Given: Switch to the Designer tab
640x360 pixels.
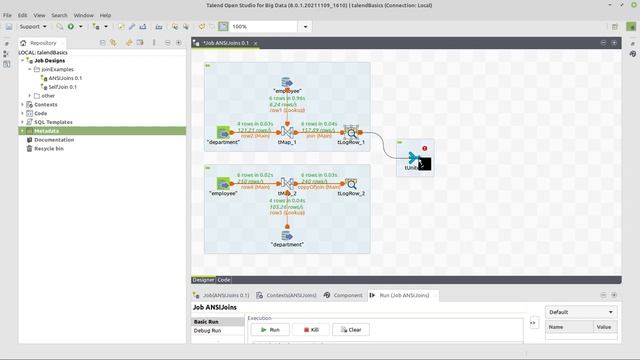Looking at the screenshot, I should click(x=203, y=280).
